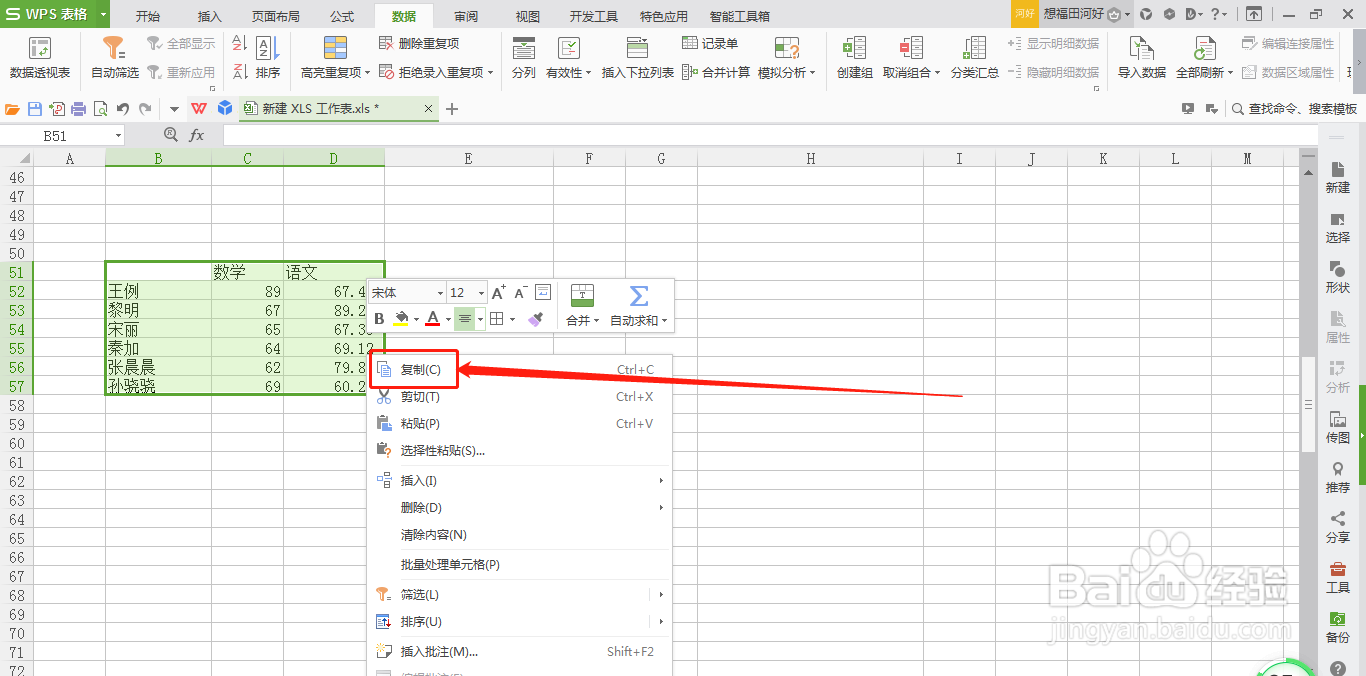Close the 新建 XLS 工作表.xls tab
The height and width of the screenshot is (676, 1366).
click(429, 109)
